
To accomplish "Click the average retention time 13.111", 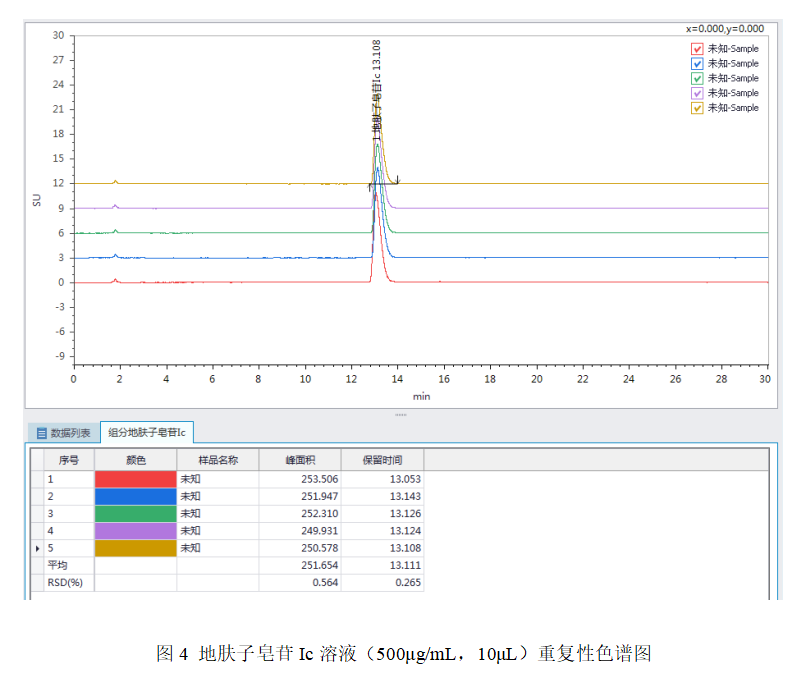I will pos(405,565).
